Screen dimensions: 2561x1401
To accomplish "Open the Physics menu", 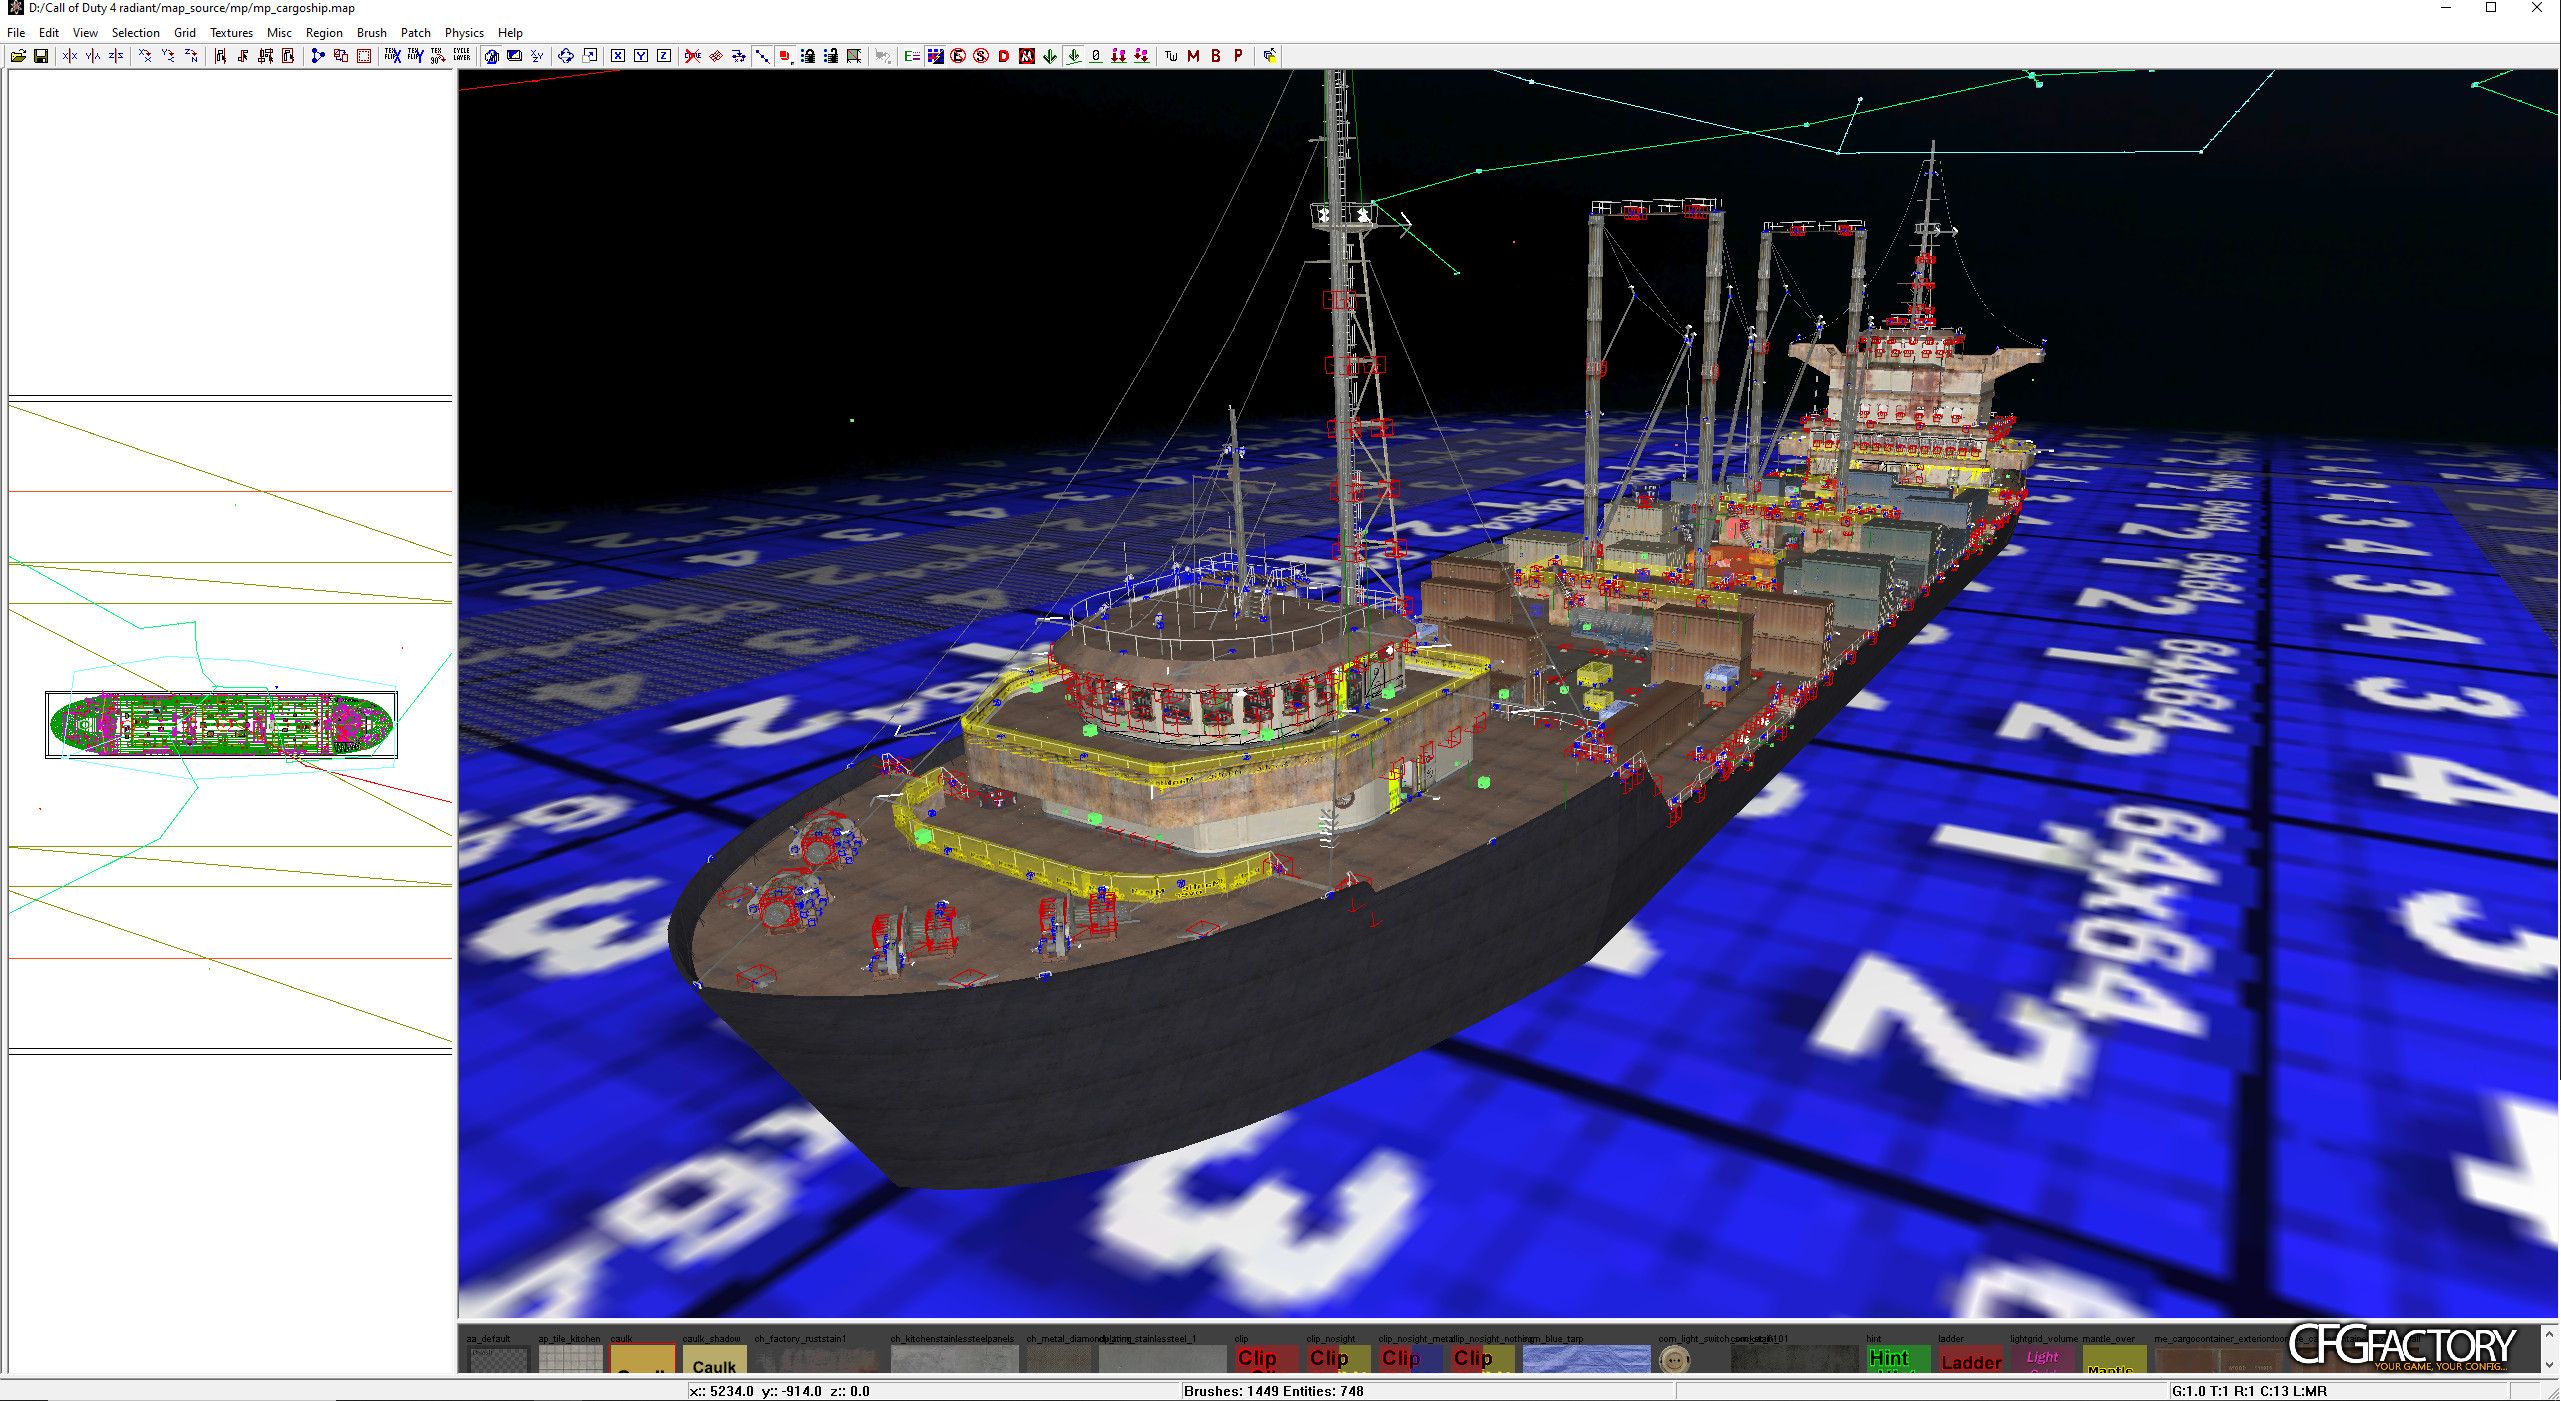I will coord(464,33).
